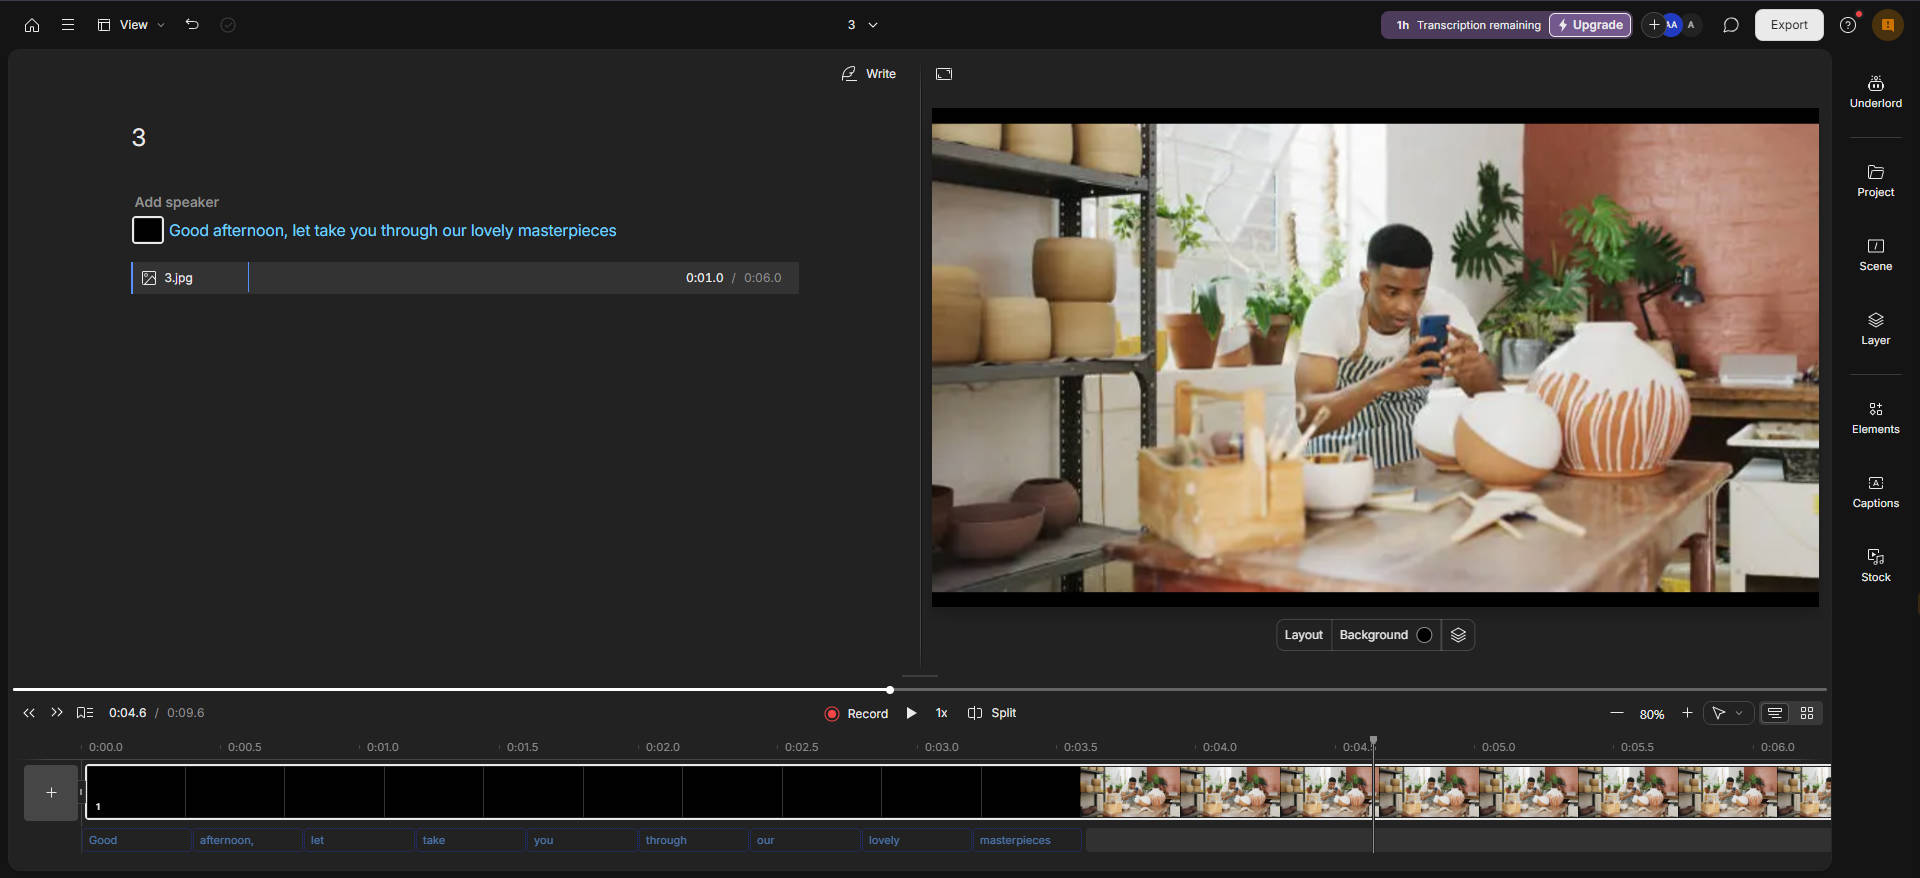Open the Elements panel
Viewport: 1920px width, 878px height.
1875,417
